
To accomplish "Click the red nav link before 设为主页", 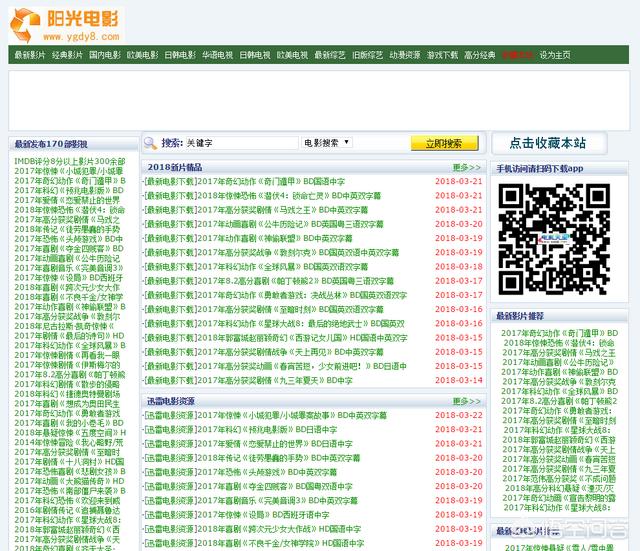I will click(518, 55).
